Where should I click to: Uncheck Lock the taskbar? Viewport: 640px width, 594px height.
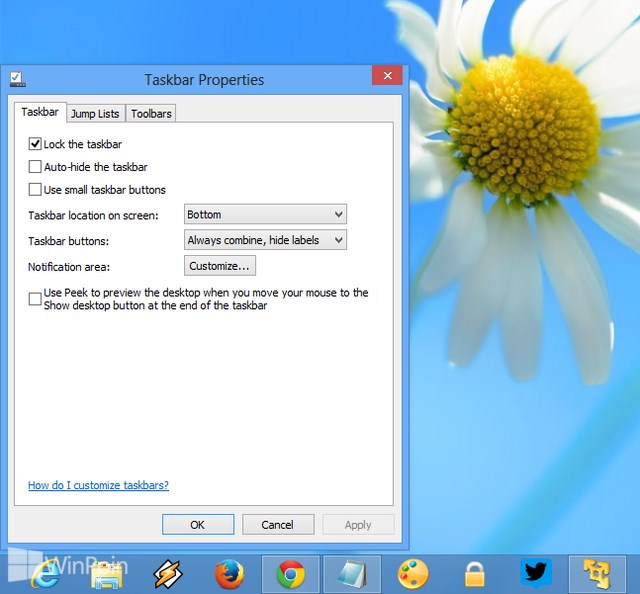tap(35, 144)
